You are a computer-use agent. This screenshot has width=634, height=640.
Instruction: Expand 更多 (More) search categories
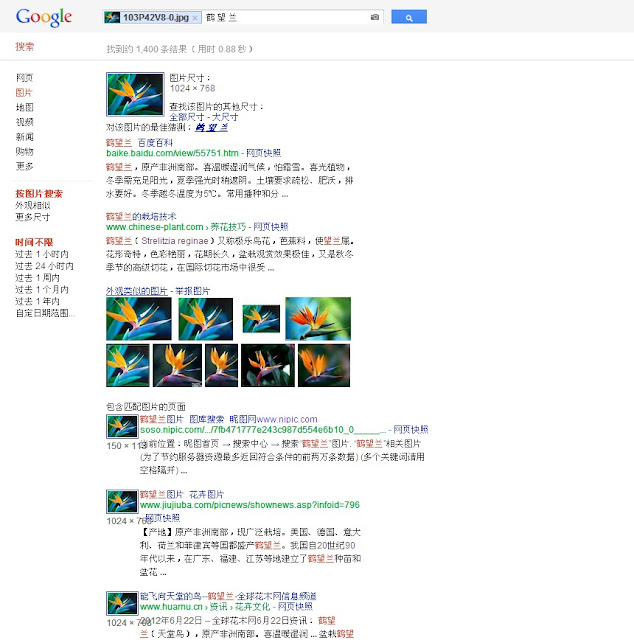coord(24,166)
